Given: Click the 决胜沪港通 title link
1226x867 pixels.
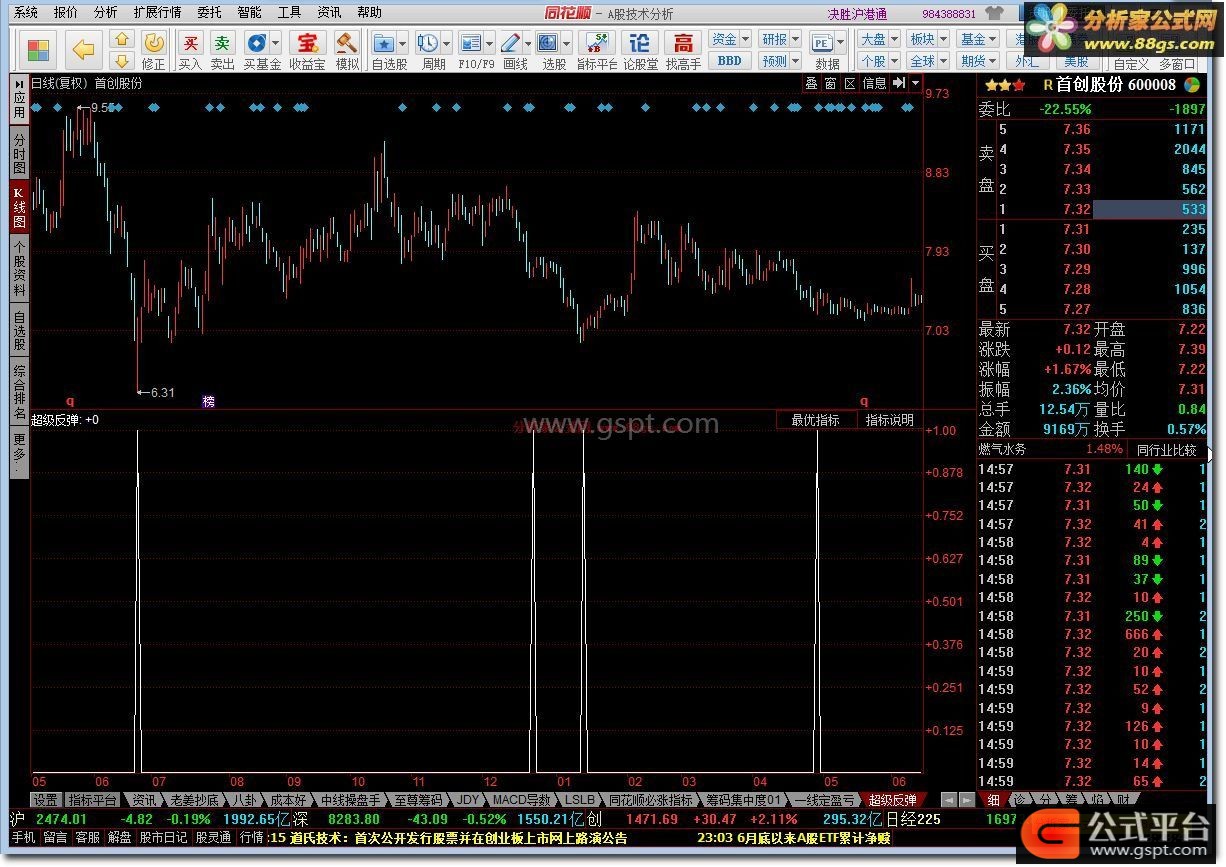Looking at the screenshot, I should 857,14.
